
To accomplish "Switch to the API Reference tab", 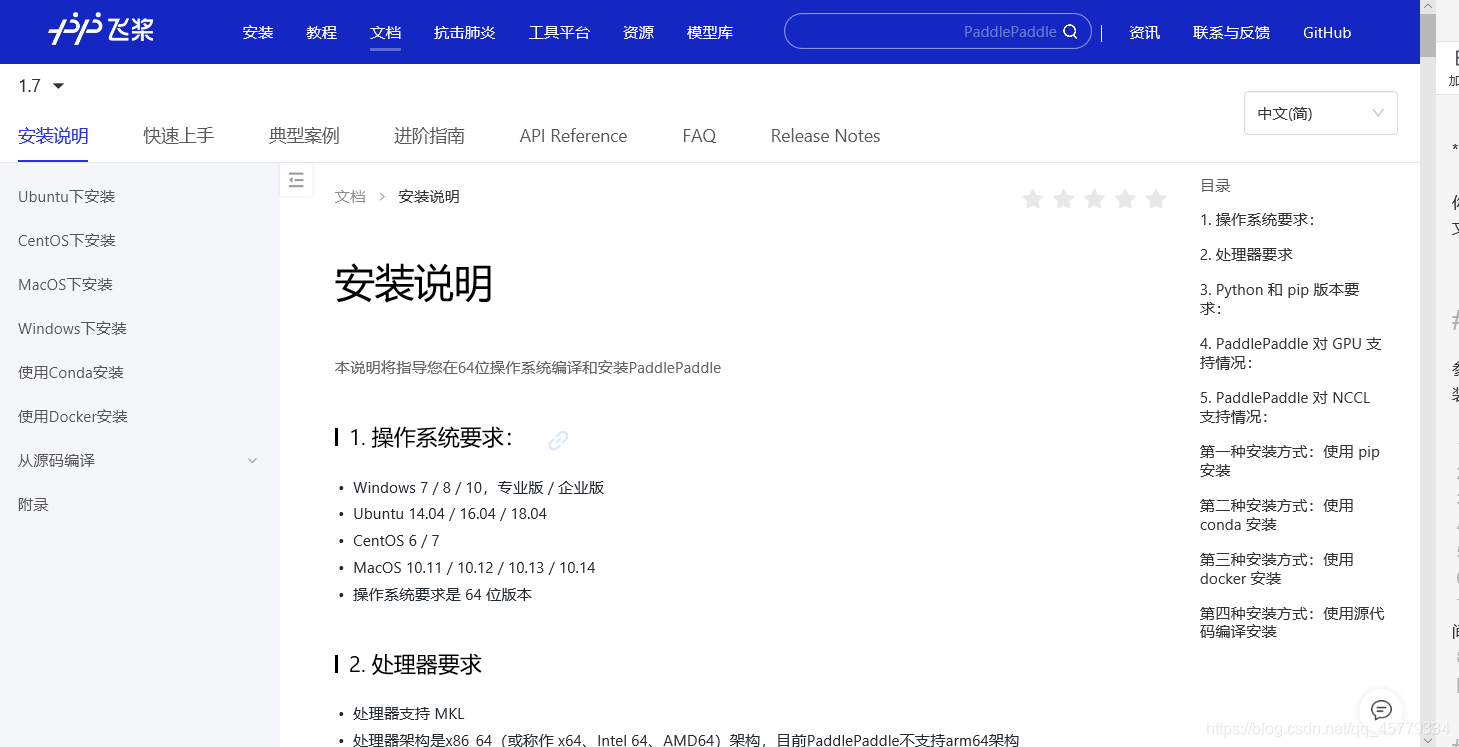I will [x=573, y=135].
